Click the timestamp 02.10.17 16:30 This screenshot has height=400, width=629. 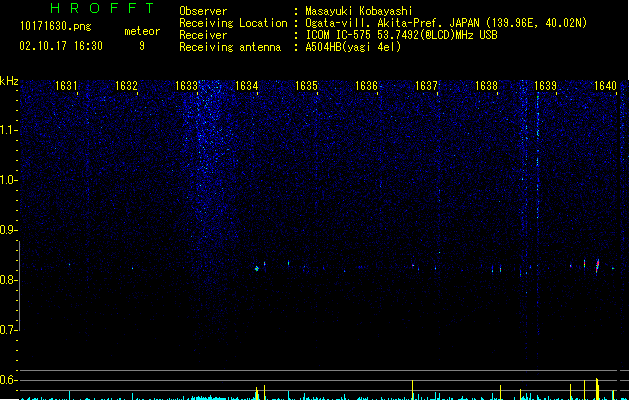[61, 46]
